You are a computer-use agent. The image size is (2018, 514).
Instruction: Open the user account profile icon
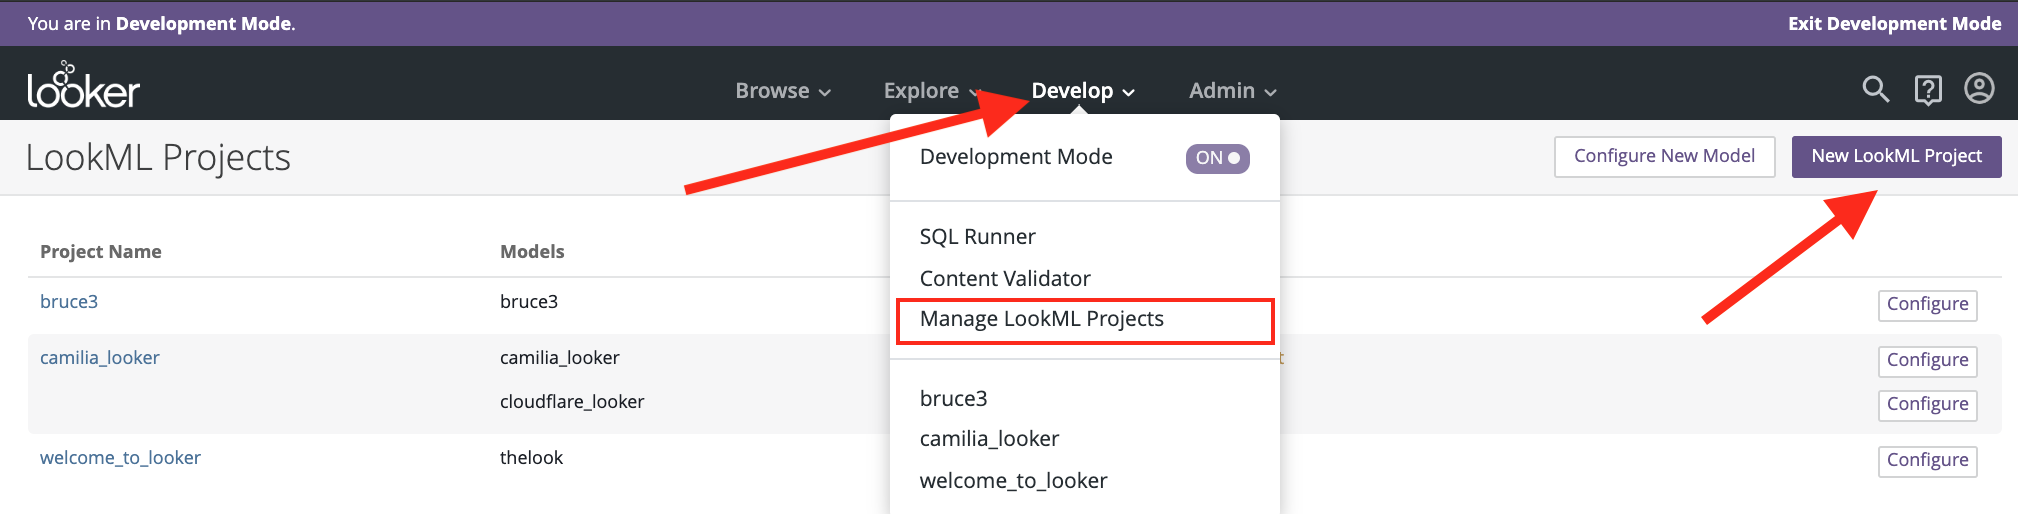[1979, 89]
